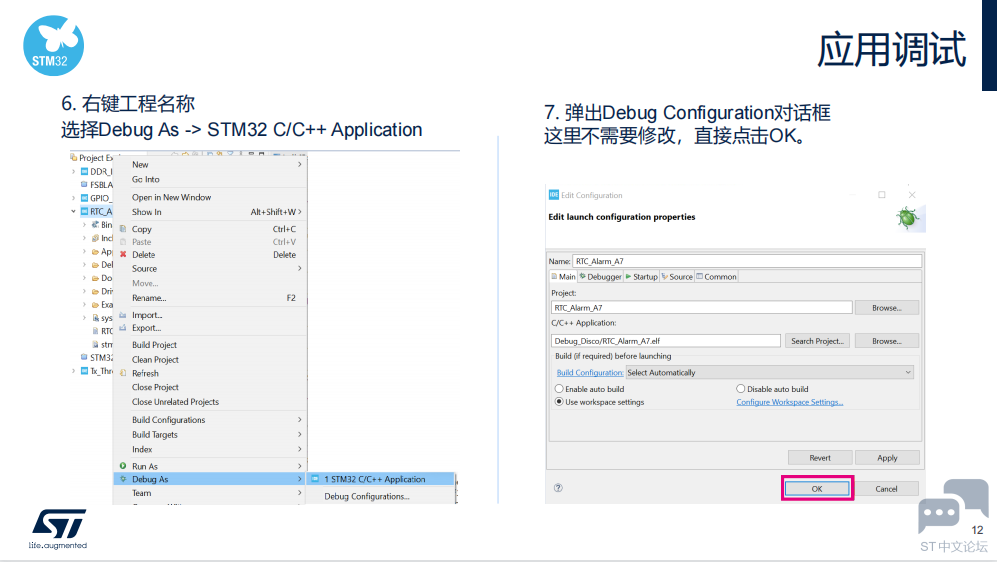Expand the Tx_Thr project tree node
The width and height of the screenshot is (997, 562).
pyautogui.click(x=74, y=371)
